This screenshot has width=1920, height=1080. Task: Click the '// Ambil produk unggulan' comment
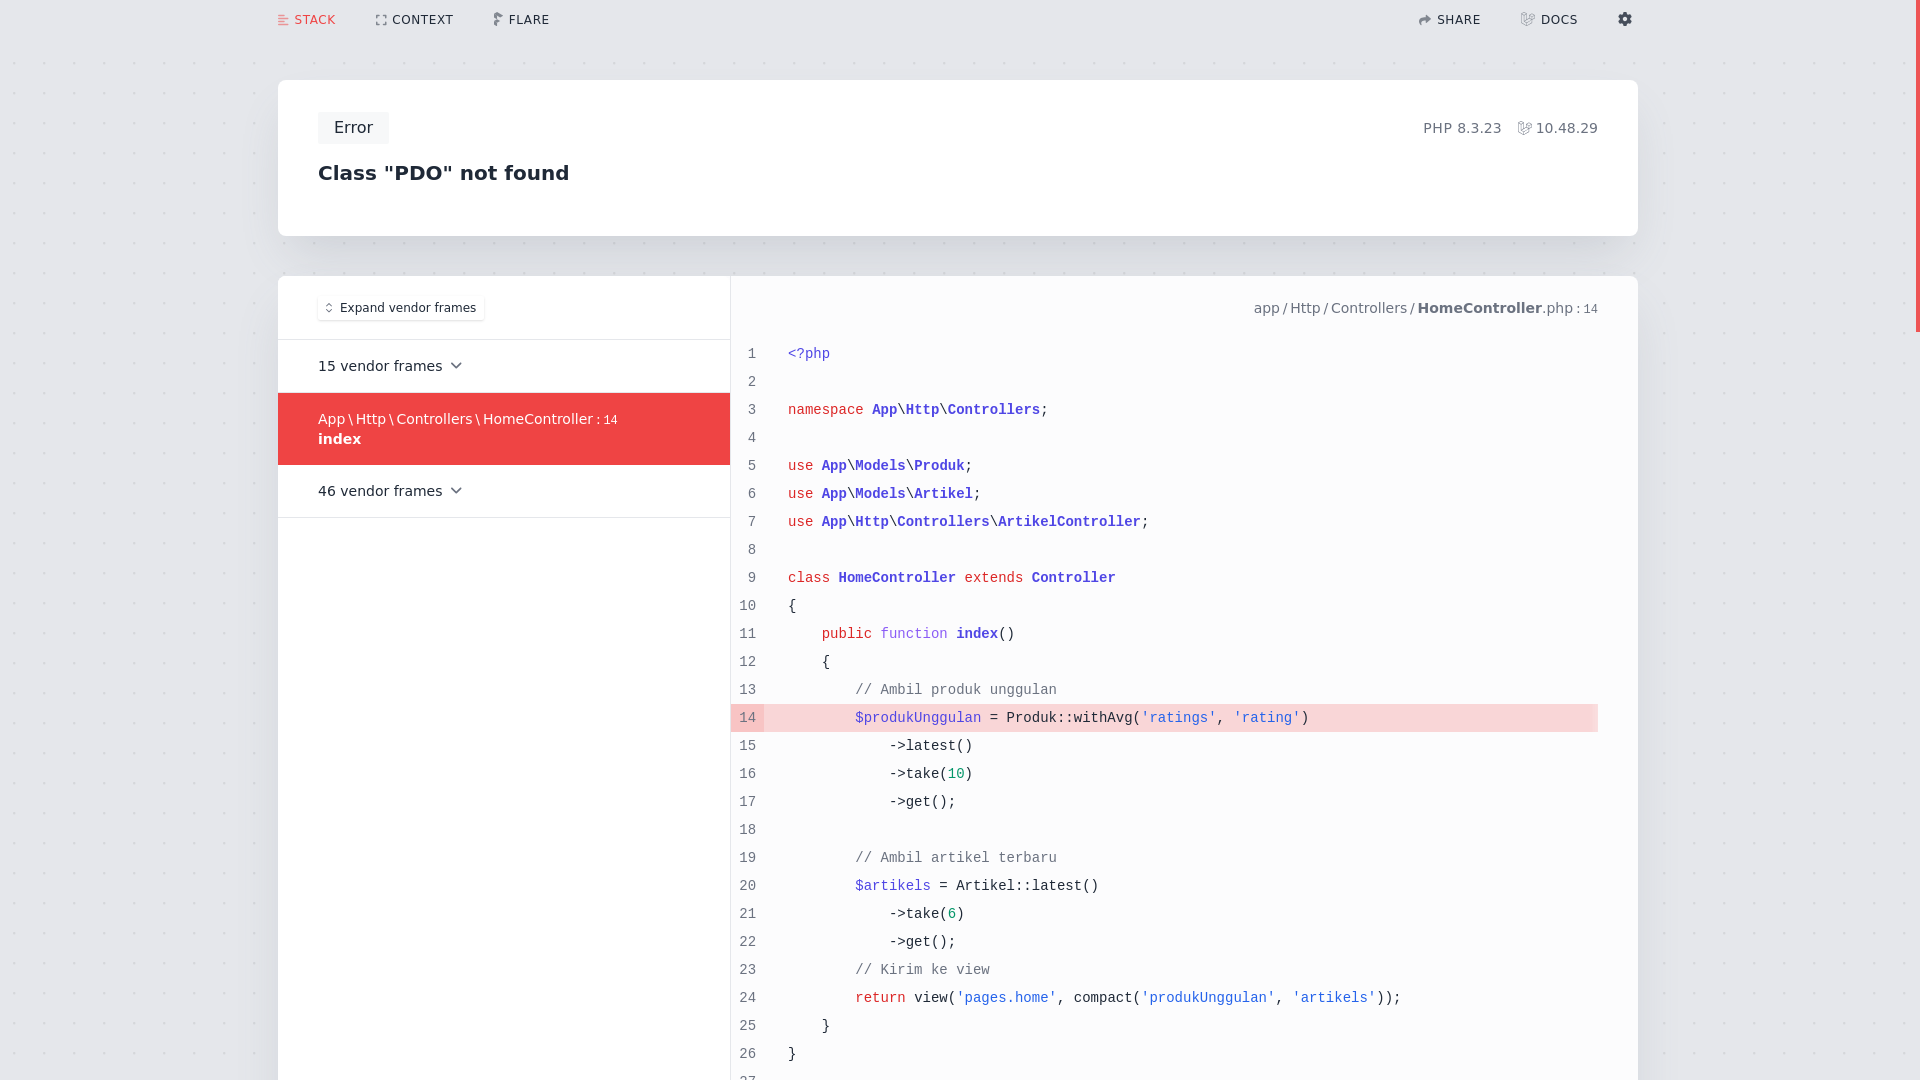tap(956, 690)
